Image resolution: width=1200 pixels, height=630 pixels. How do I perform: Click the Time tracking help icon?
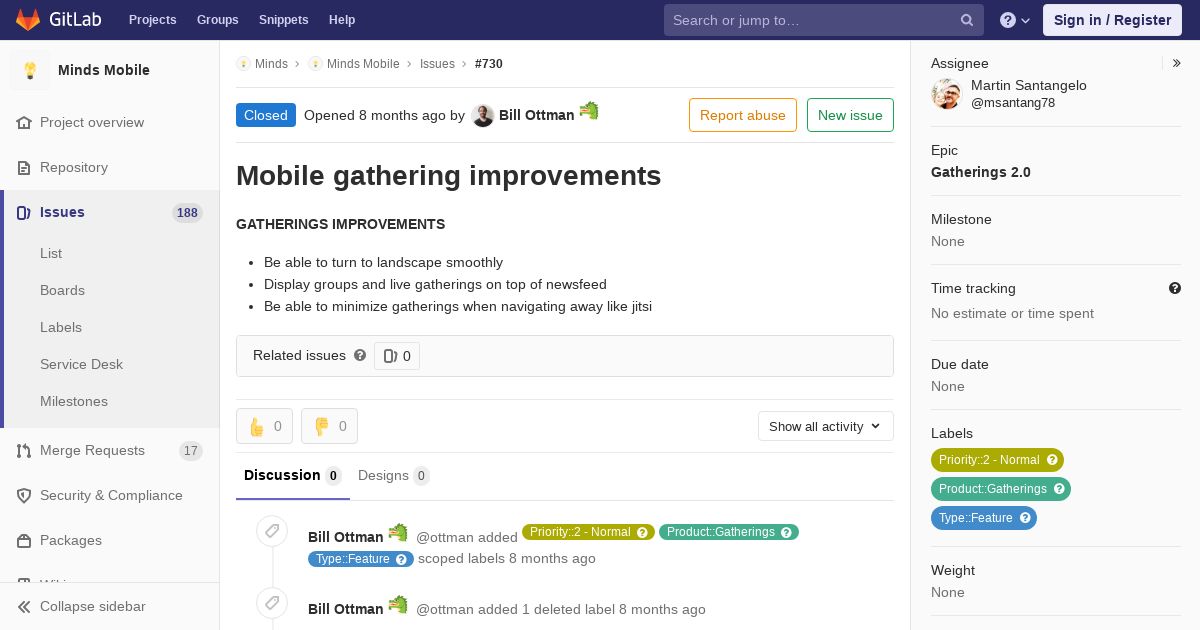point(1175,288)
